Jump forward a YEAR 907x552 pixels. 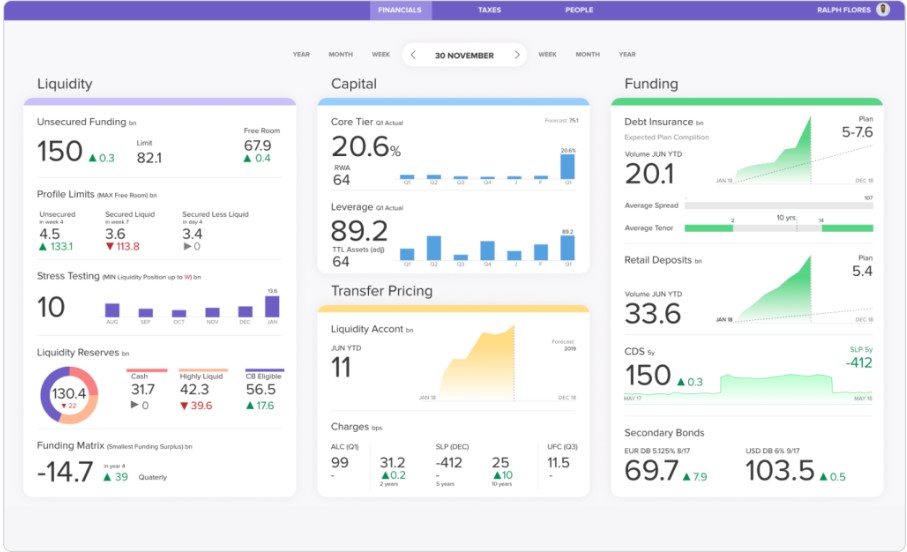click(627, 54)
